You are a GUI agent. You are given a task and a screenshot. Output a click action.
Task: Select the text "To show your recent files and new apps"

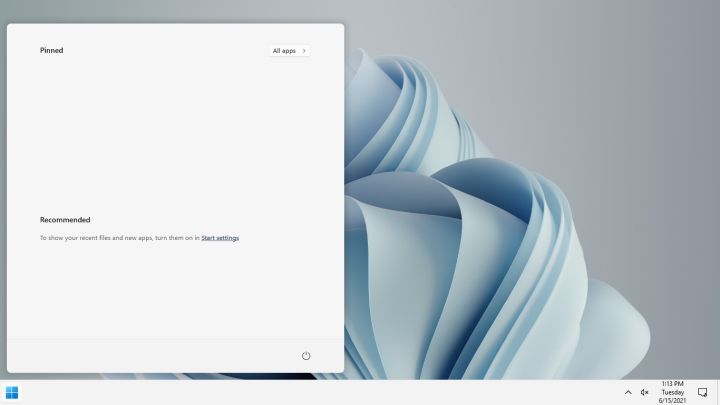click(96, 238)
